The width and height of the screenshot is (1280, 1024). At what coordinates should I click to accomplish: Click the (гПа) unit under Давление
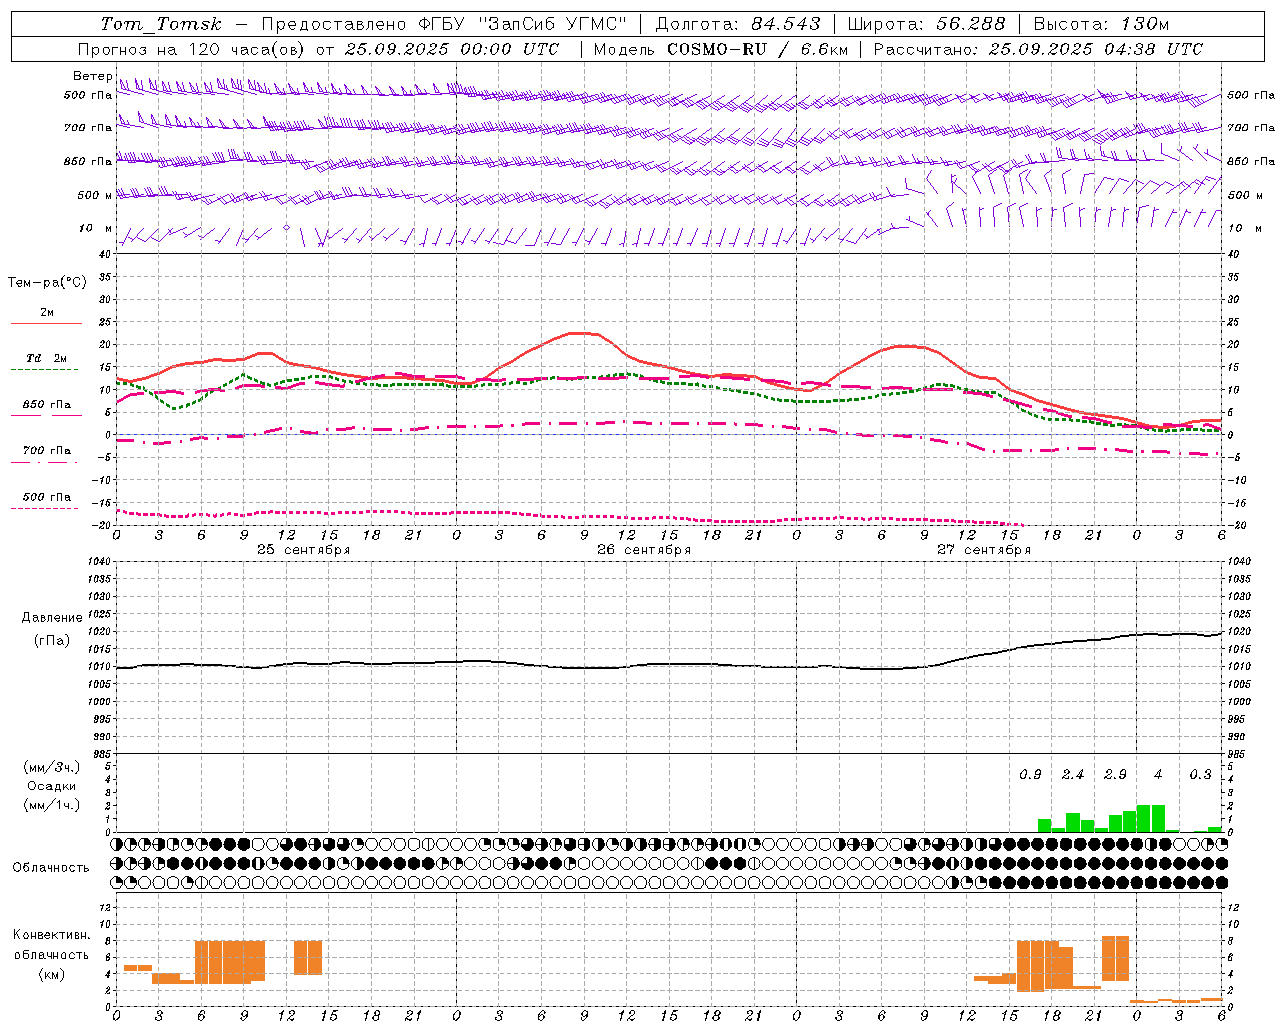[x=52, y=640]
